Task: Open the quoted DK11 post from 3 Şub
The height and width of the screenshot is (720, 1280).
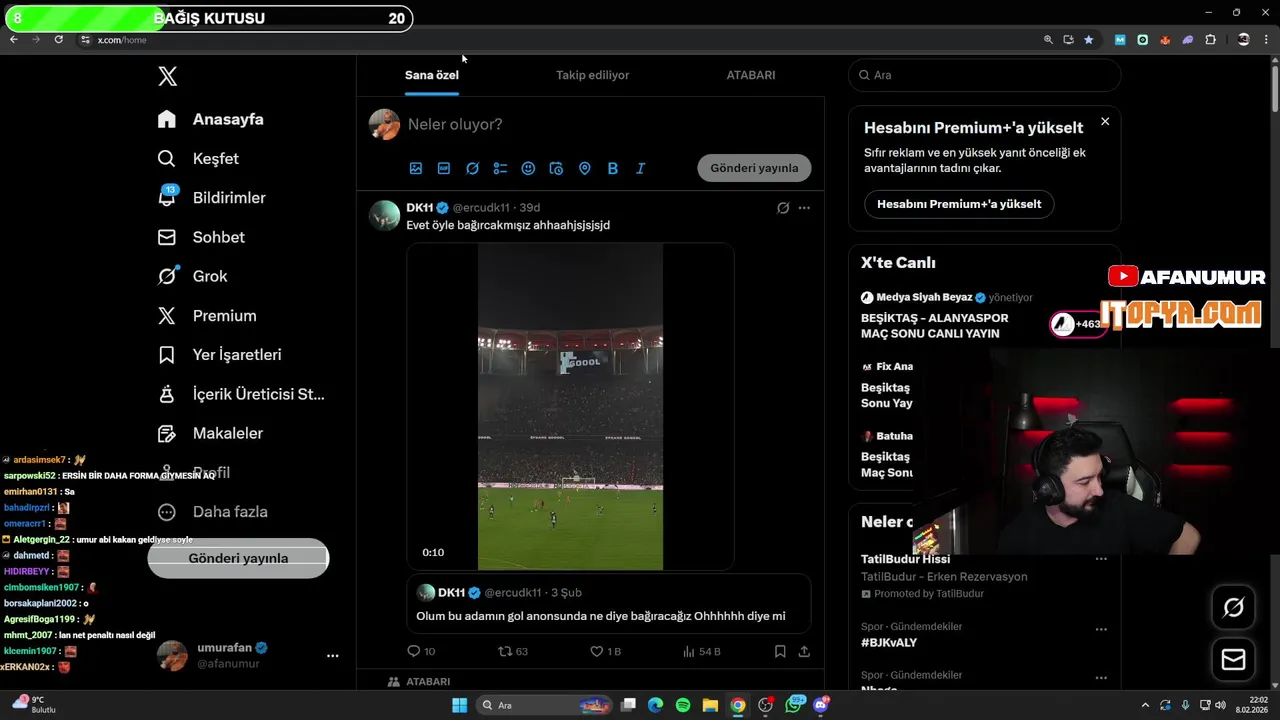Action: [608, 603]
